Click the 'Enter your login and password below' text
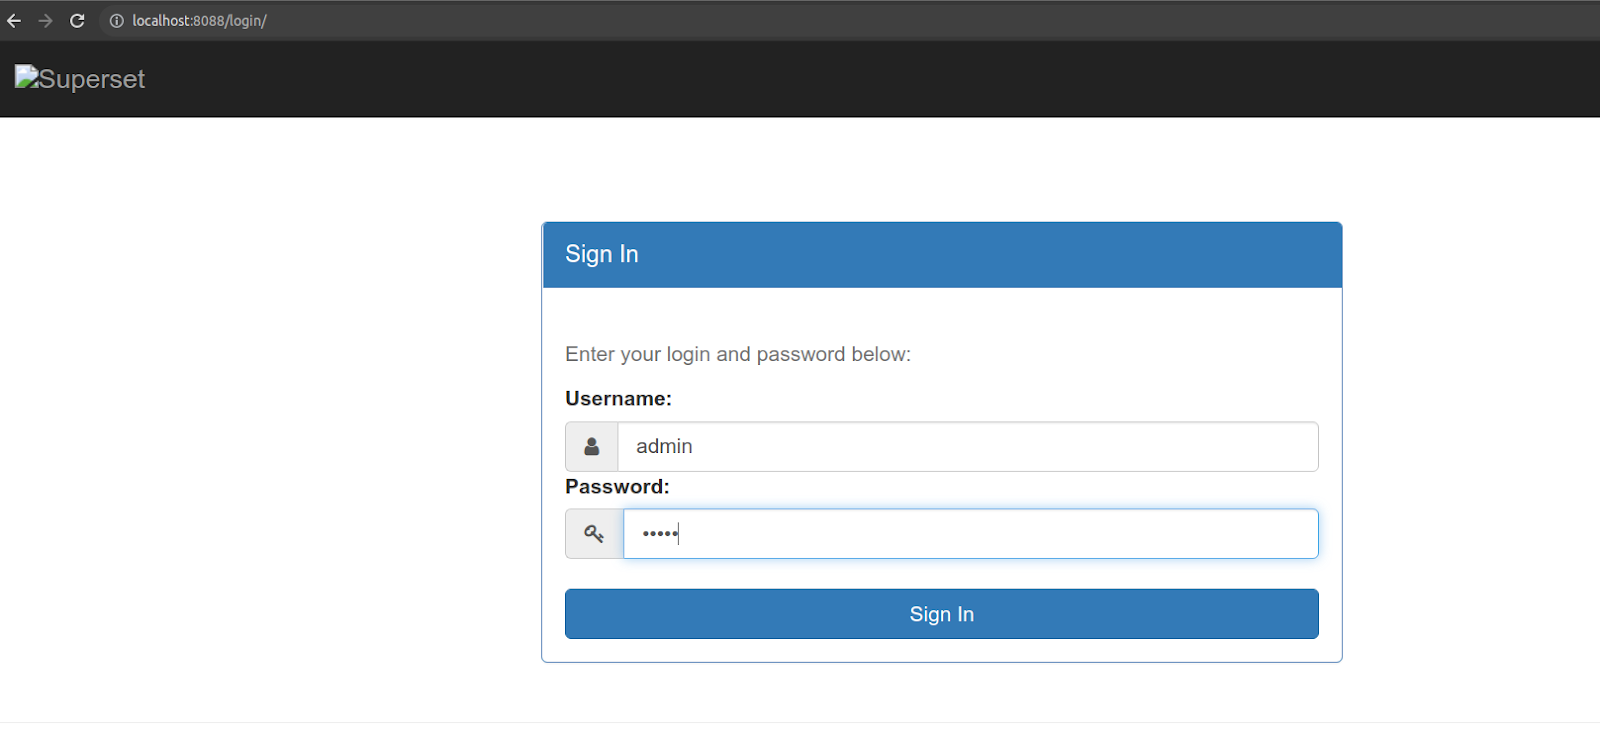Screen dimensions: 1600x732 pyautogui.click(x=738, y=354)
